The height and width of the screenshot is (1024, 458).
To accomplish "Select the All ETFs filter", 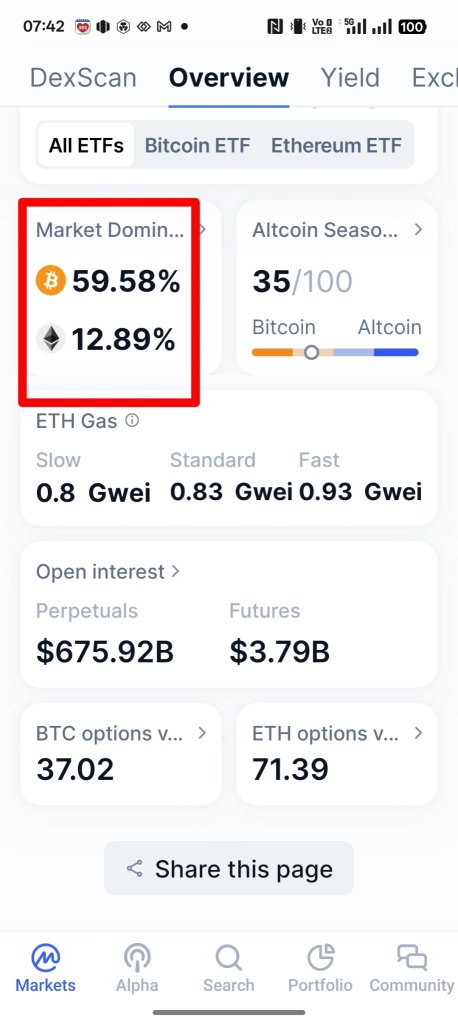I will pyautogui.click(x=86, y=145).
